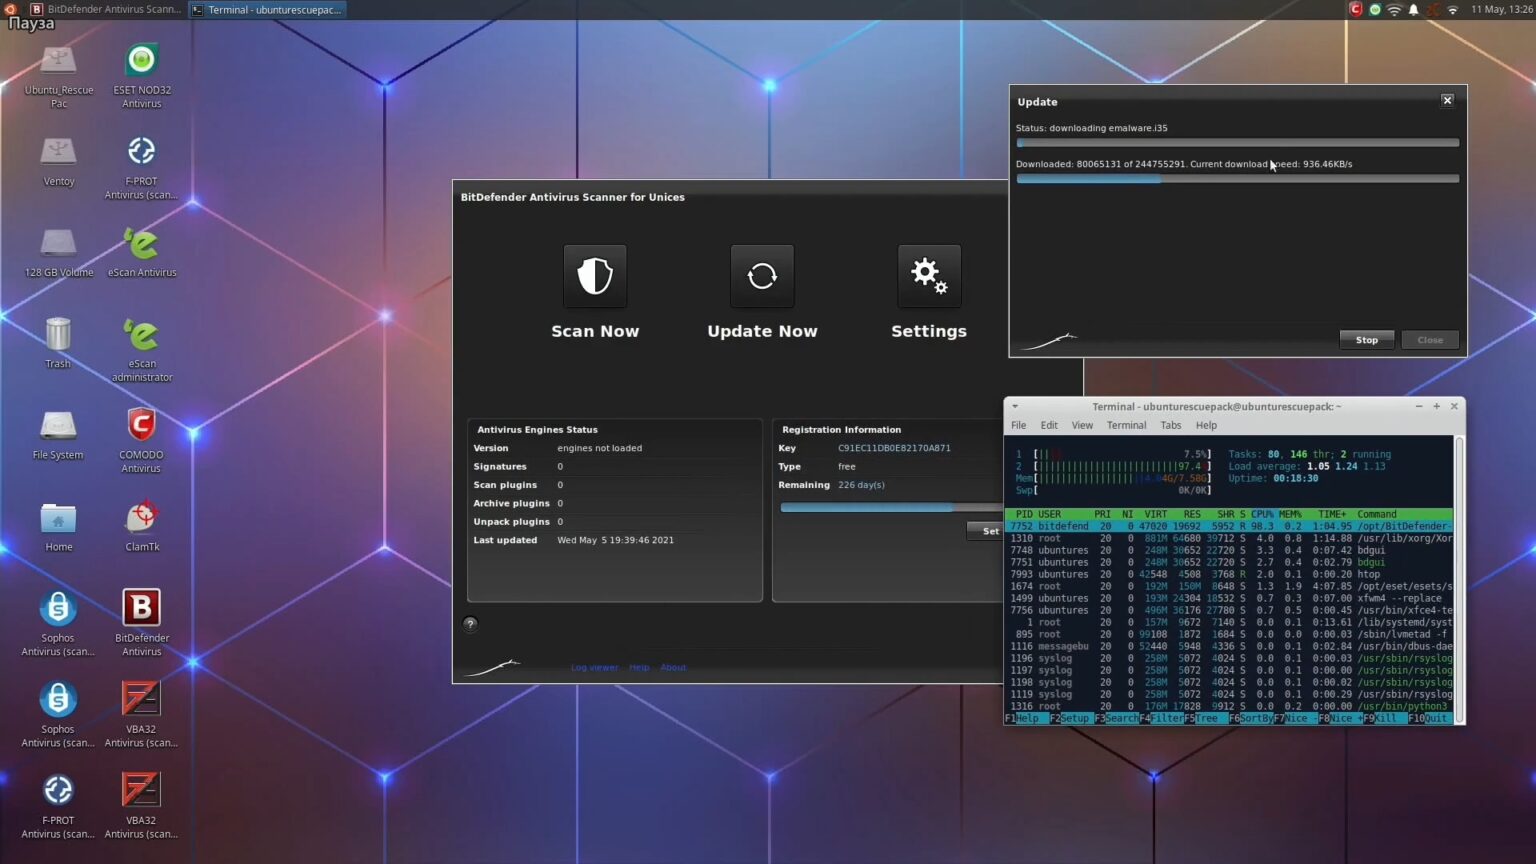Sort by the CPU% column header in htop
Image resolution: width=1536 pixels, height=864 pixels.
click(x=1262, y=514)
